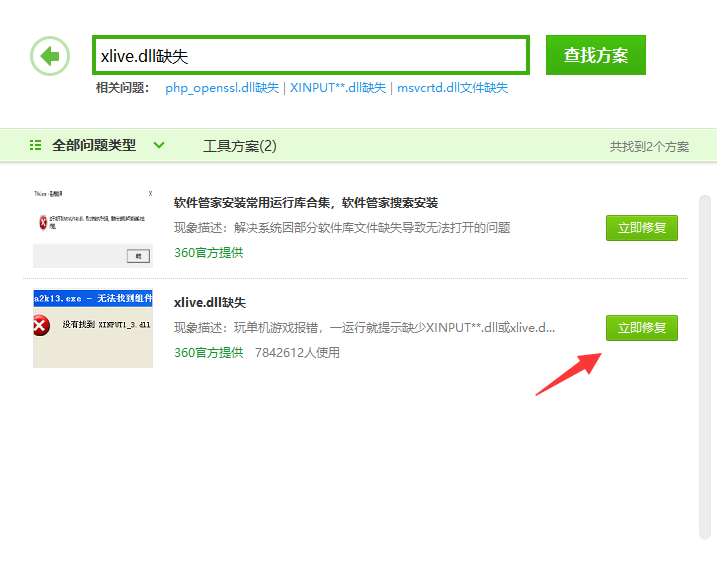Click the runtime library error dialog thumbnail
This screenshot has width=717, height=565.
(x=93, y=227)
